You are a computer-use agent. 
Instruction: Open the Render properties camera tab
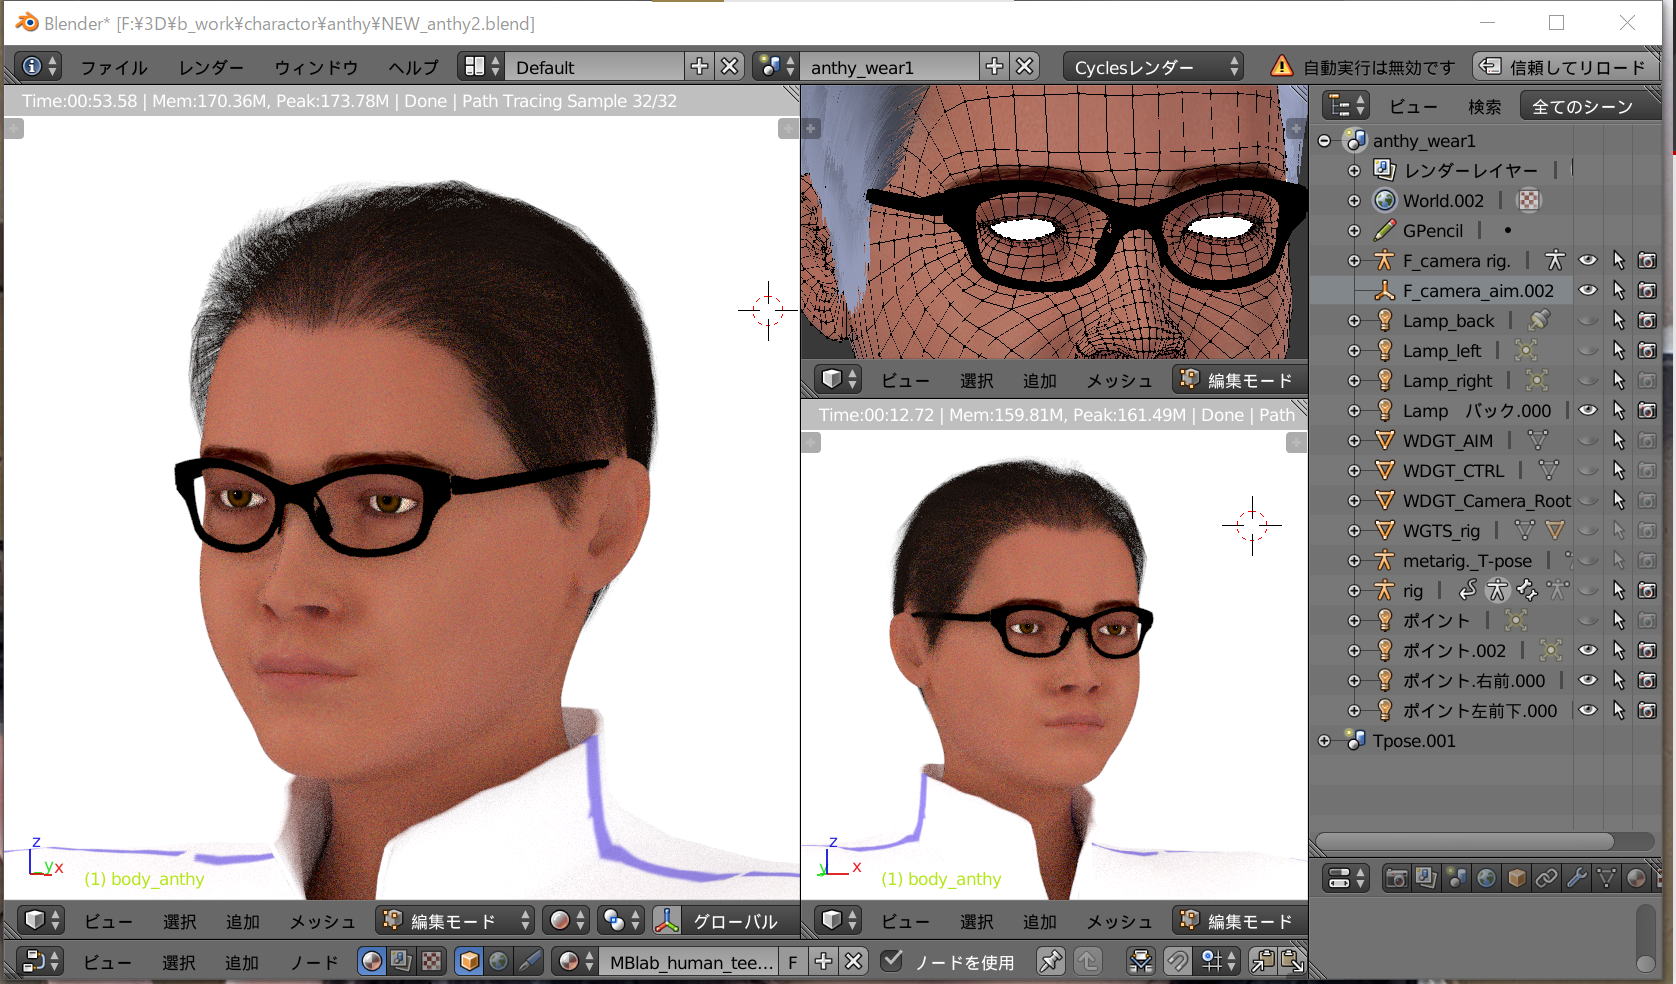click(x=1396, y=878)
